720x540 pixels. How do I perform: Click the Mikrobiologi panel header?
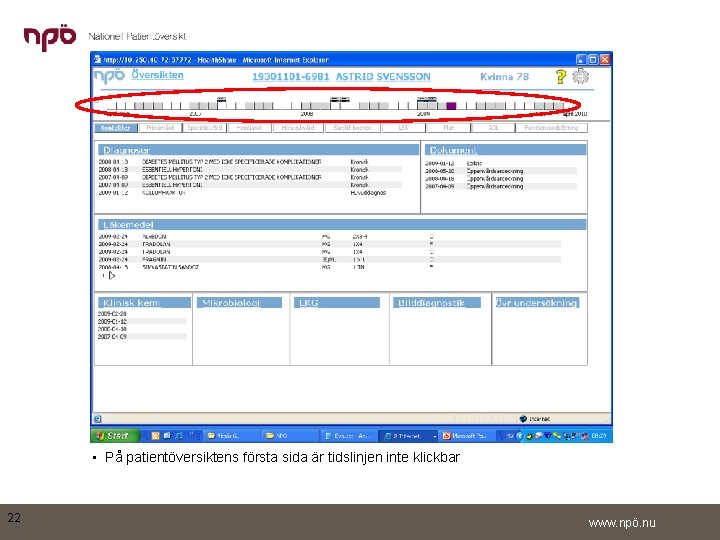pos(239,303)
